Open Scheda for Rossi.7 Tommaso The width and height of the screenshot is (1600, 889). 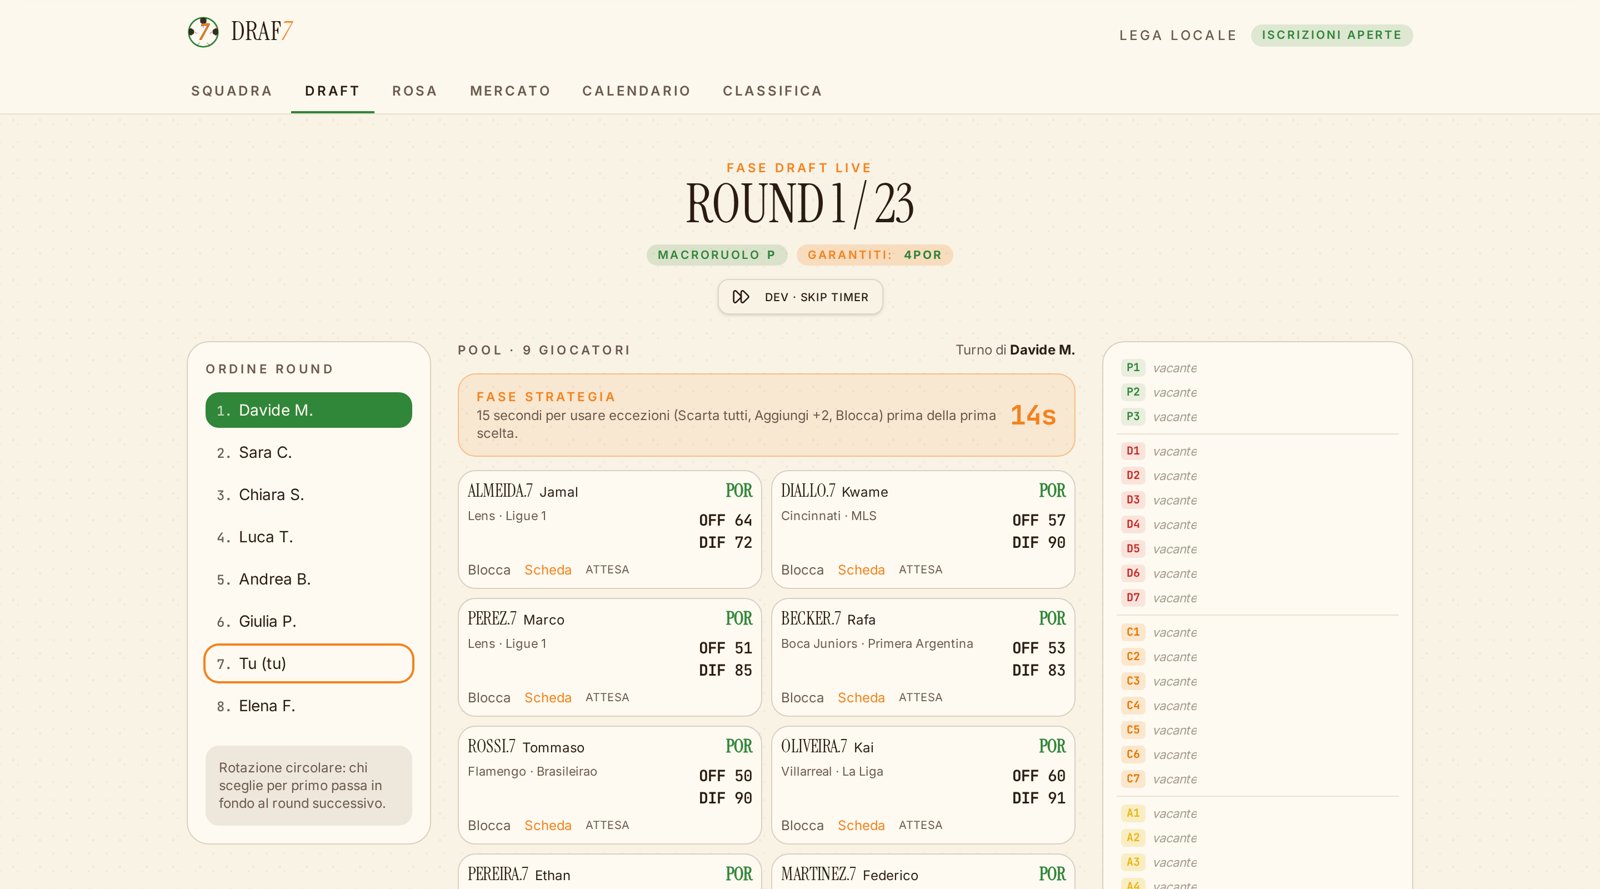coord(548,826)
